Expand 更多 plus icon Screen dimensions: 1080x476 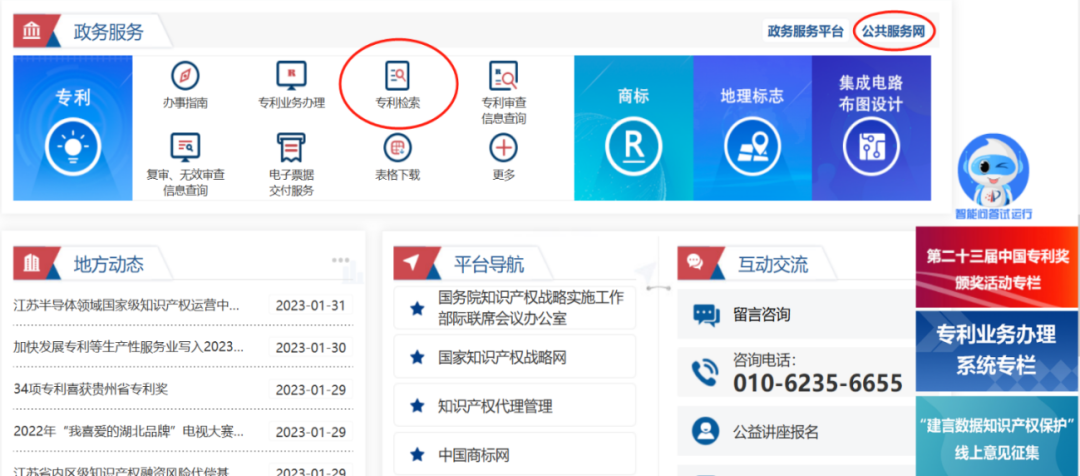pyautogui.click(x=503, y=148)
